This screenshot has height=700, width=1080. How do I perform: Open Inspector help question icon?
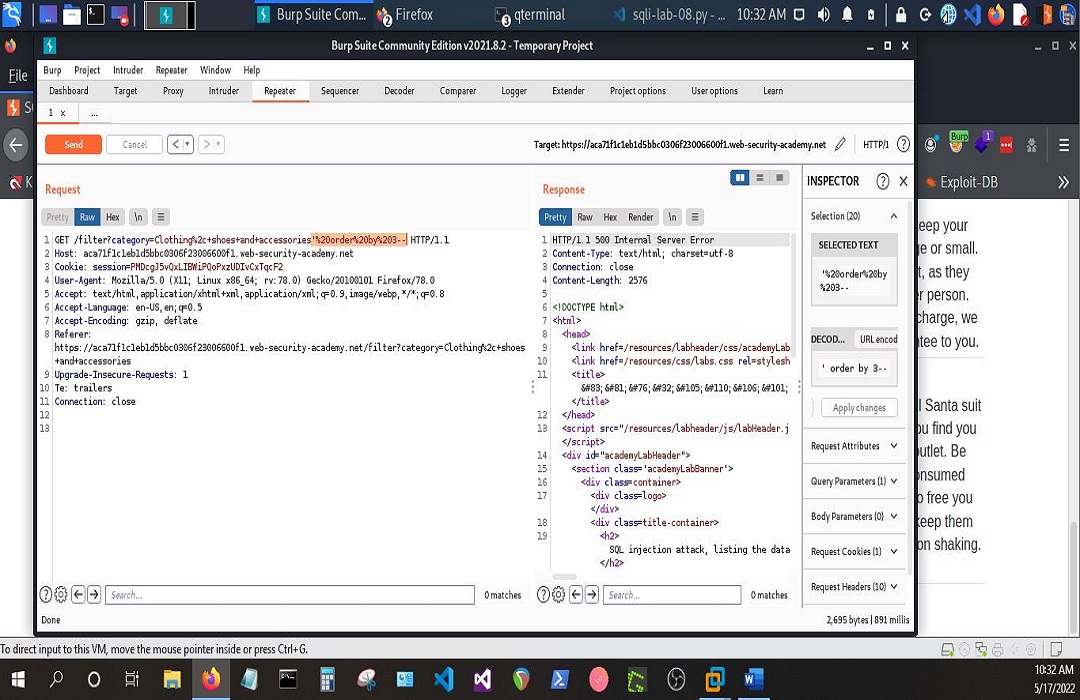882,181
